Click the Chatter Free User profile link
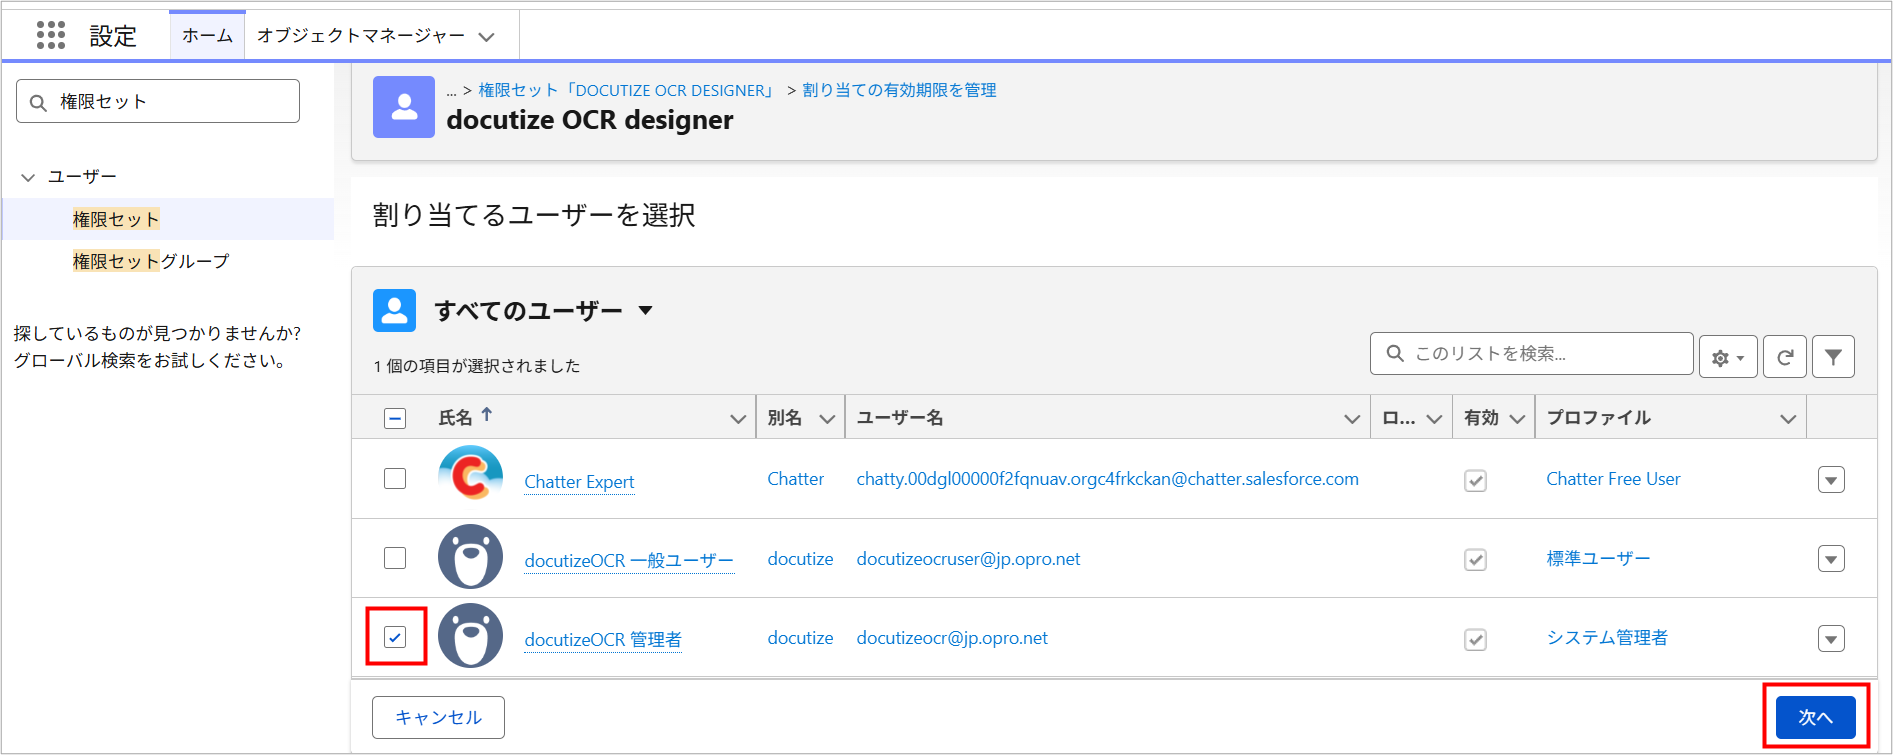1893x755 pixels. click(x=1613, y=479)
